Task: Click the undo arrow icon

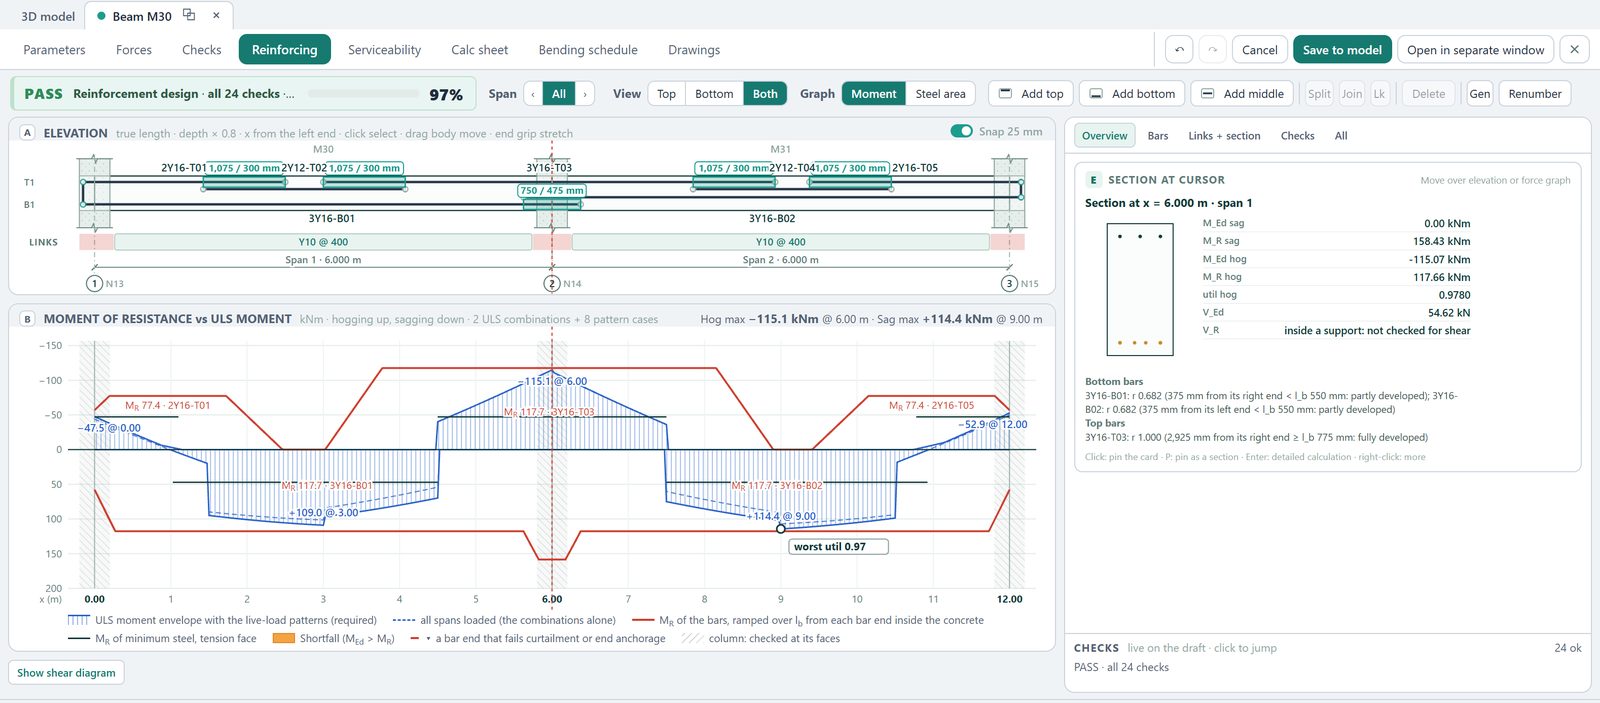Action: 1179,50
